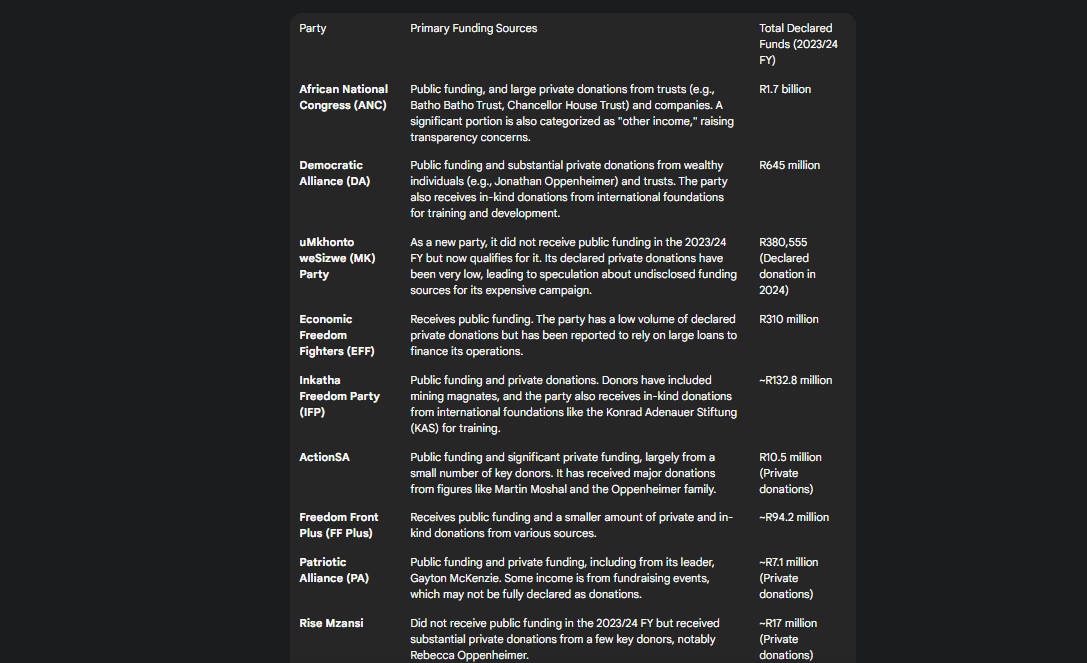Click the "Party" column header

point(313,29)
